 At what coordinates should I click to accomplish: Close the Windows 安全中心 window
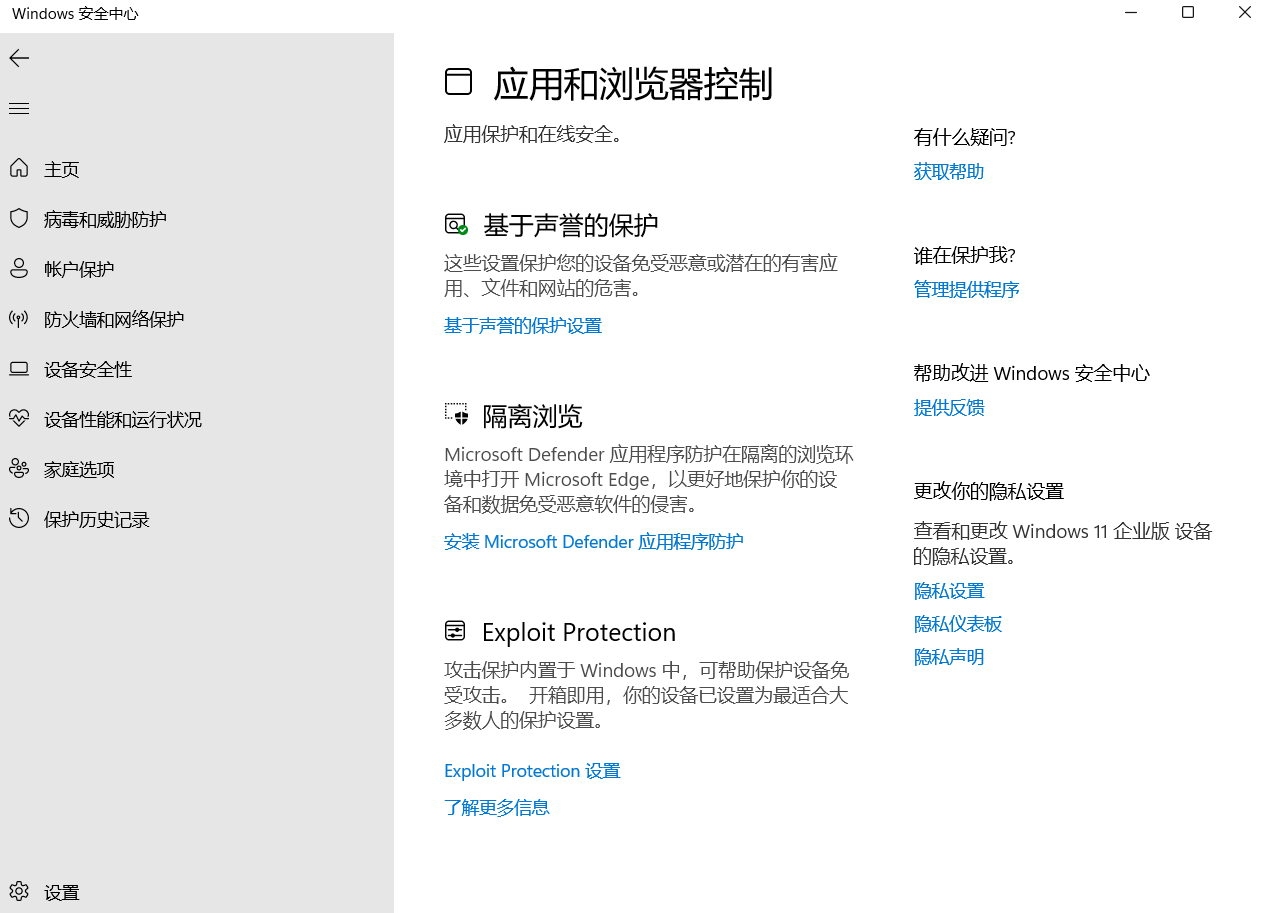[1244, 13]
